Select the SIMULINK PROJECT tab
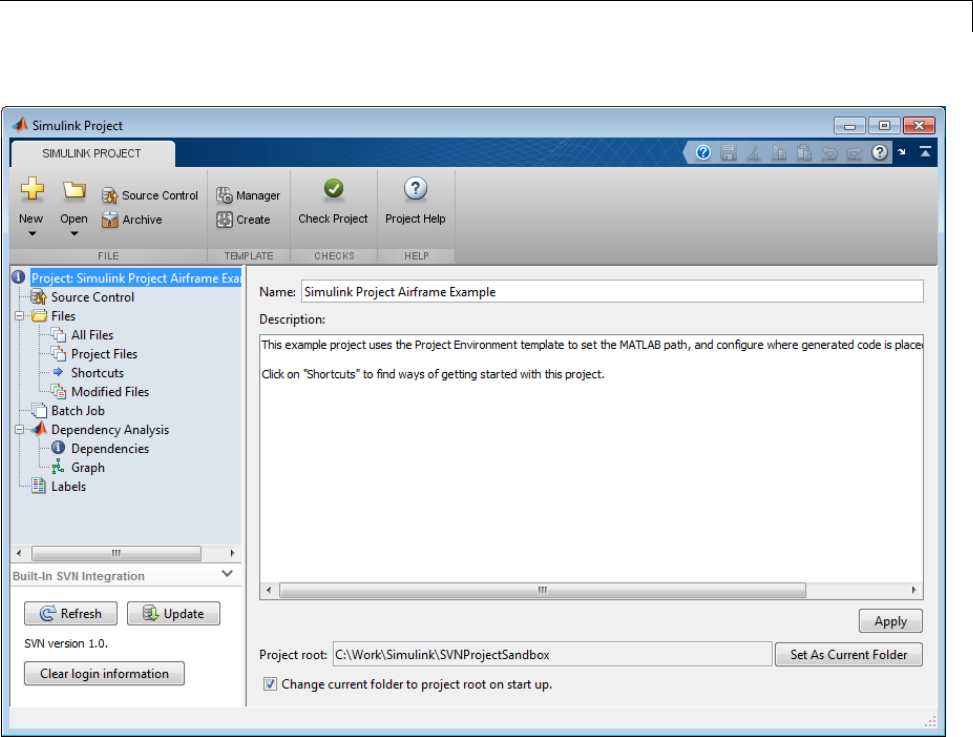Viewport: 973px width, 737px height. (x=92, y=153)
